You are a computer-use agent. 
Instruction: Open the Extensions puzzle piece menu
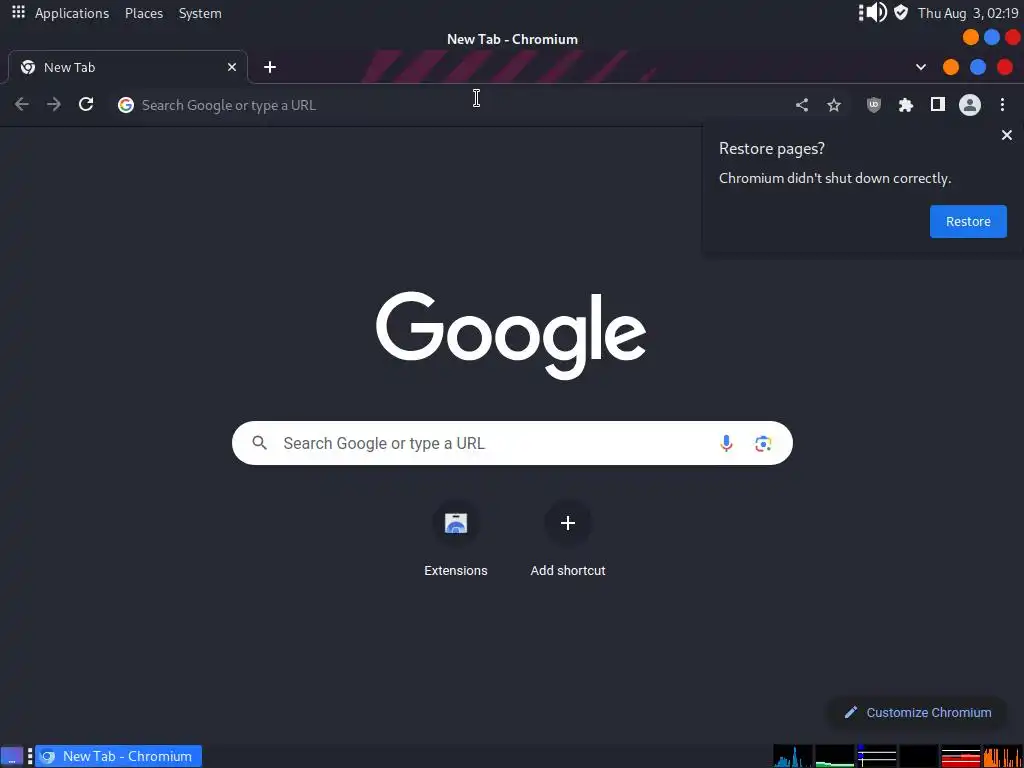point(906,104)
